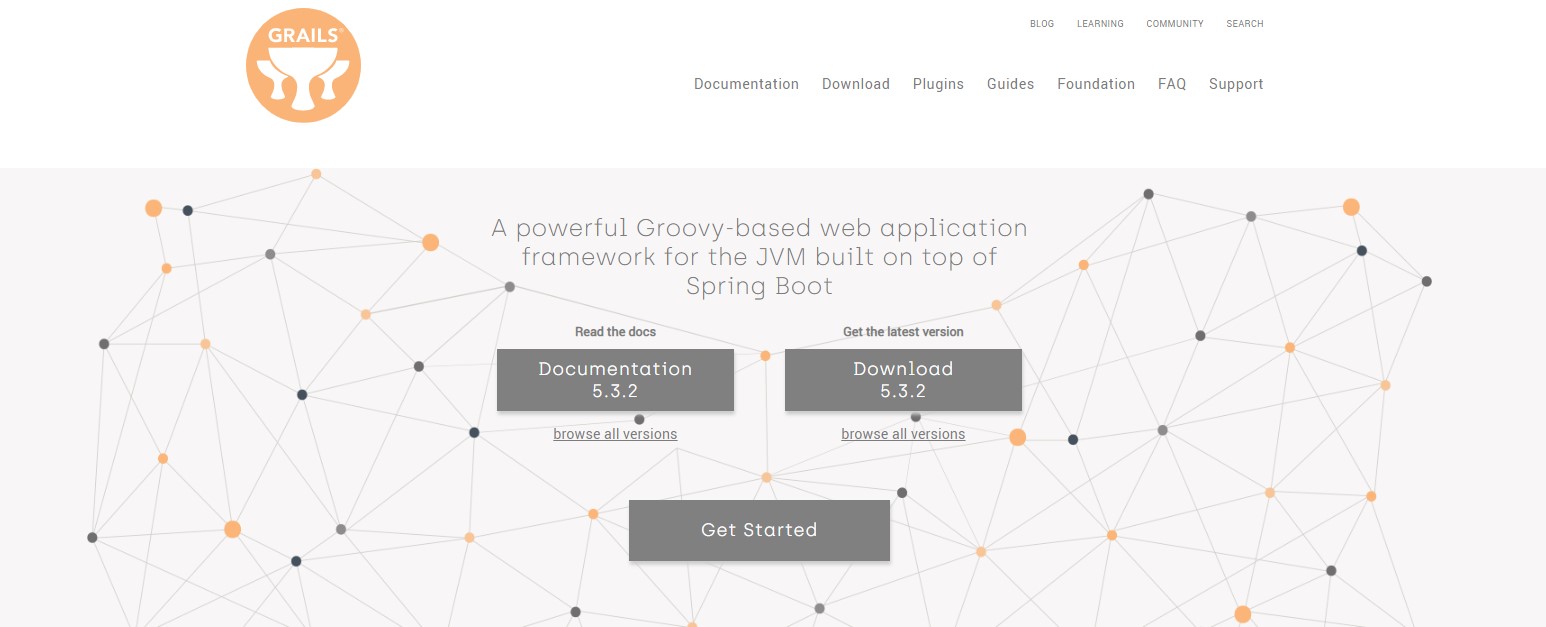The image size is (1546, 627).
Task: Select Download in the main navigation menu
Action: tap(855, 84)
